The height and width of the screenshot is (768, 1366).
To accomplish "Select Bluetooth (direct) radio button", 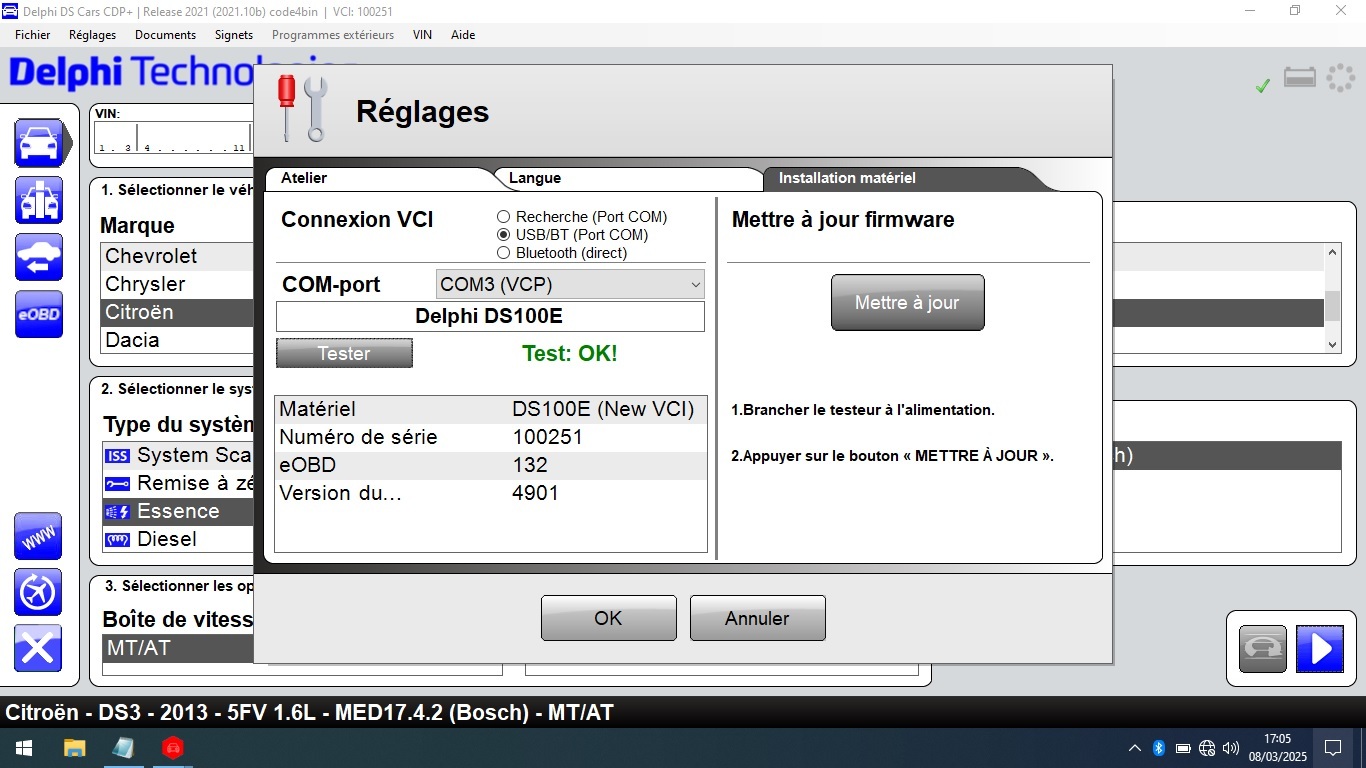I will 504,253.
